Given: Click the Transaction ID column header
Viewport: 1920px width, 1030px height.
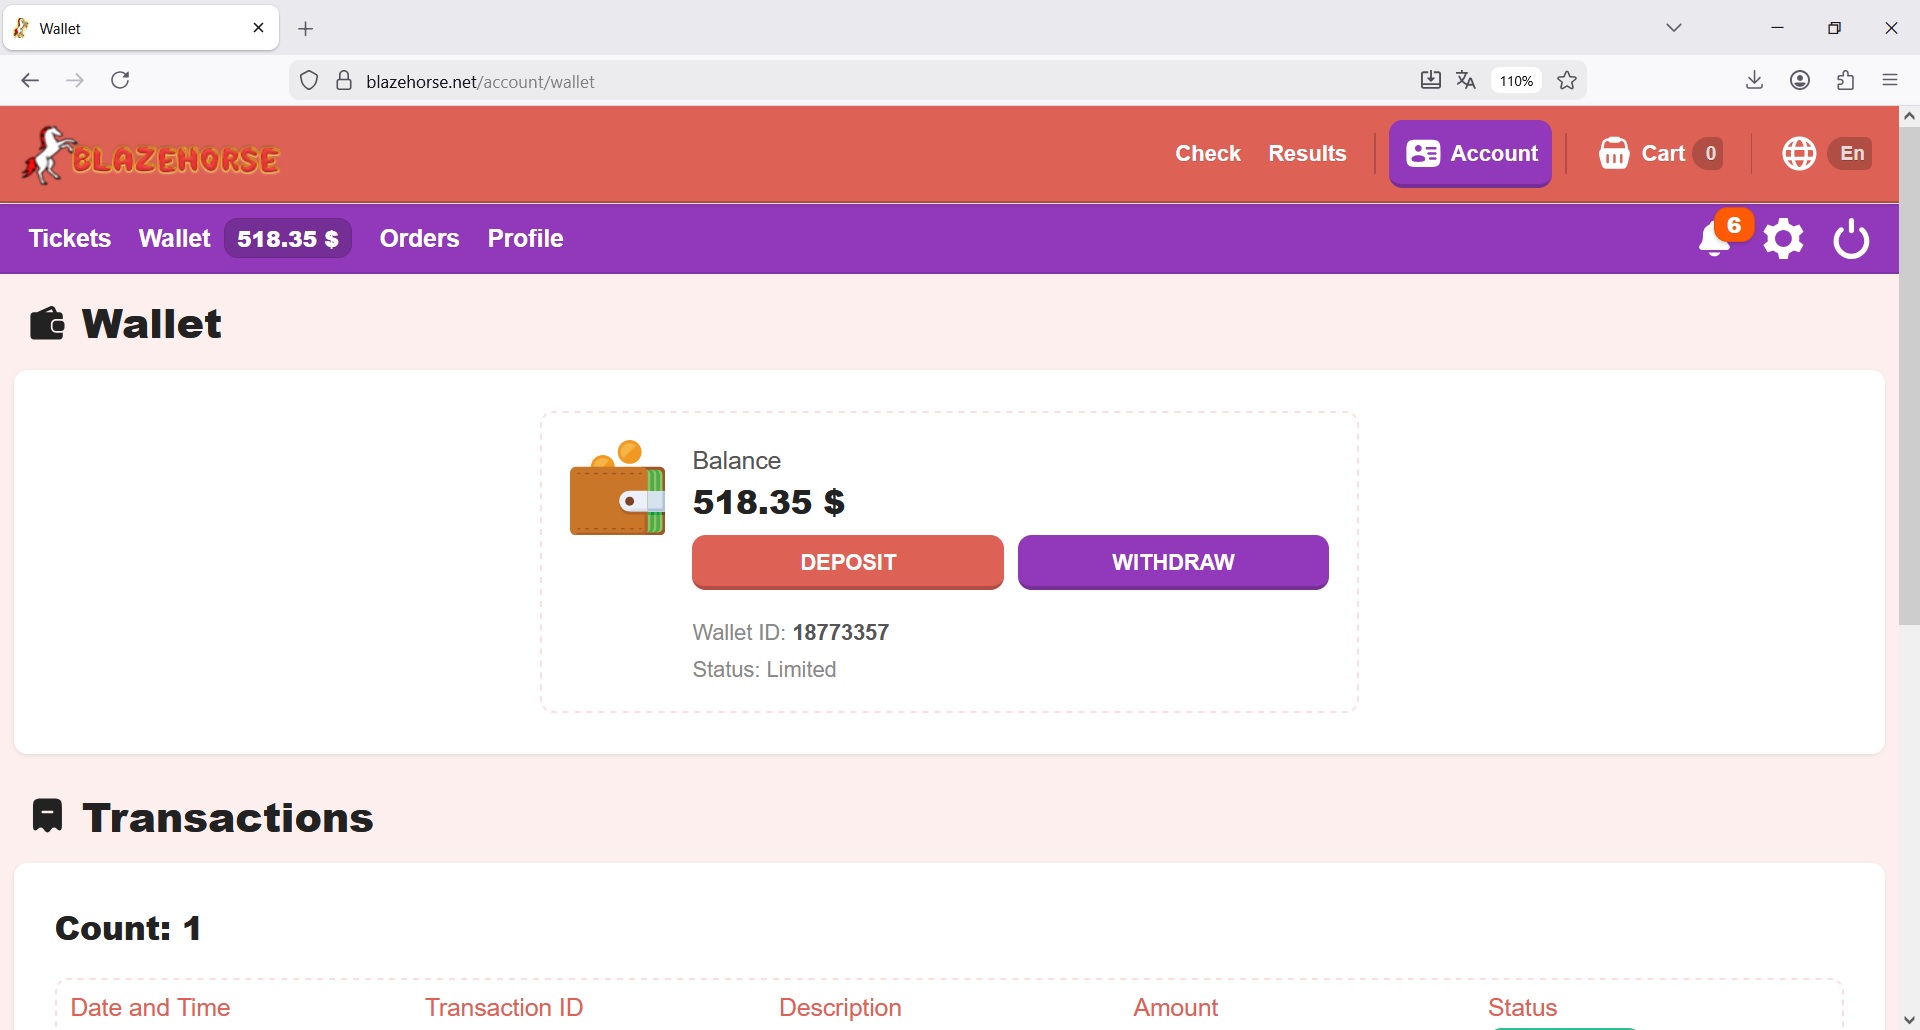Looking at the screenshot, I should pyautogui.click(x=505, y=1008).
